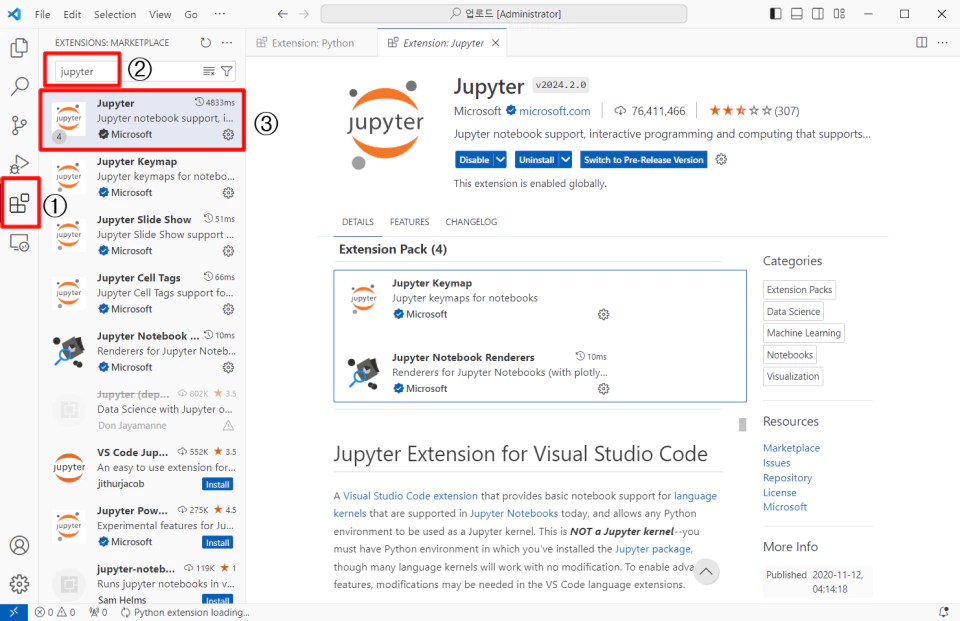Open the Manage gear in activity bar

19,584
